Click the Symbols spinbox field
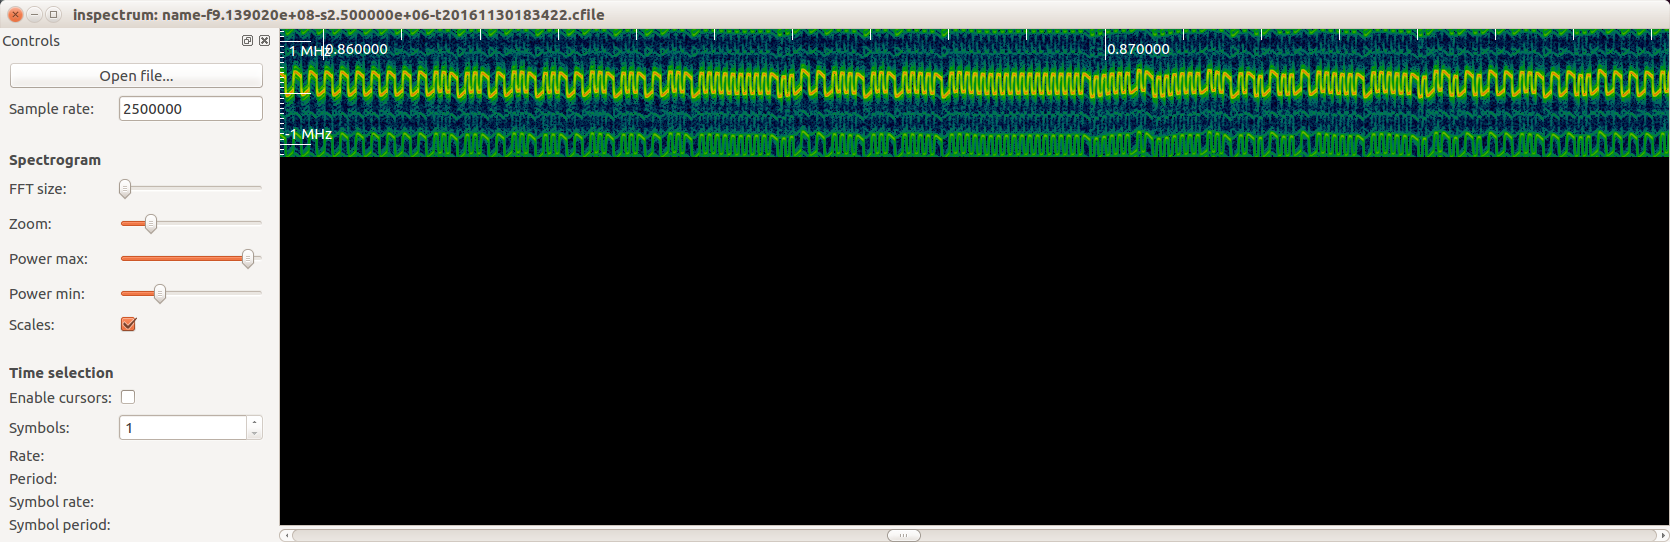 tap(183, 428)
